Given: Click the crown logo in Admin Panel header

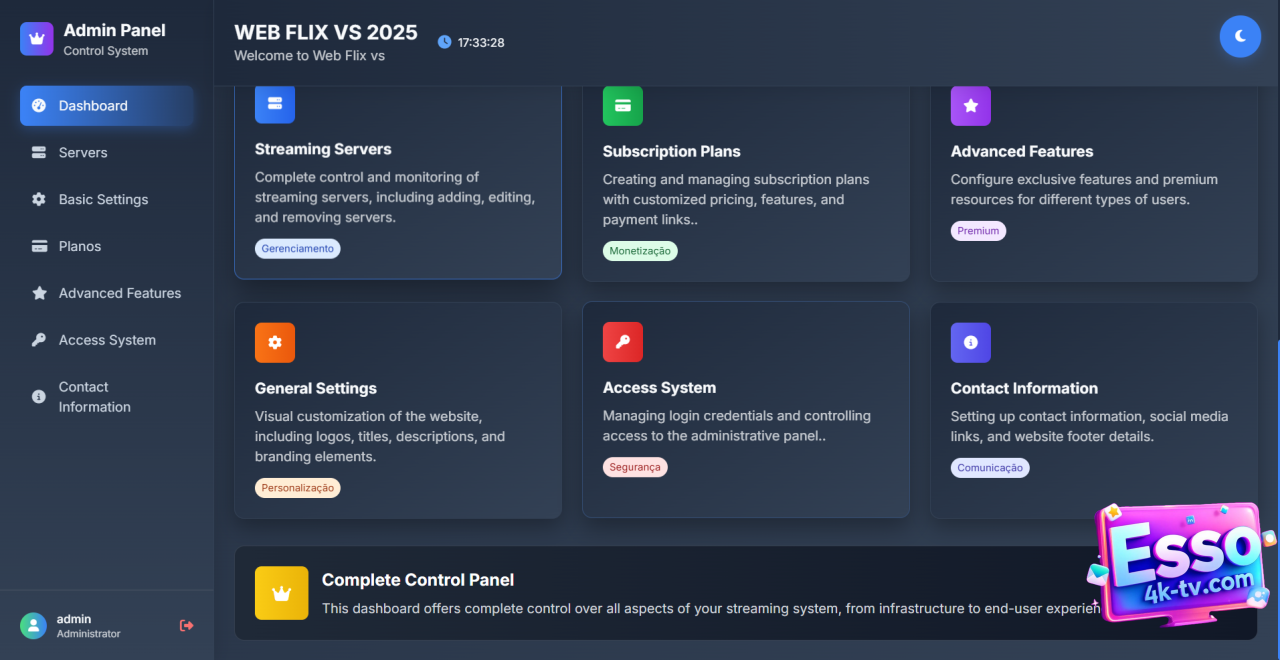Looking at the screenshot, I should click(37, 39).
